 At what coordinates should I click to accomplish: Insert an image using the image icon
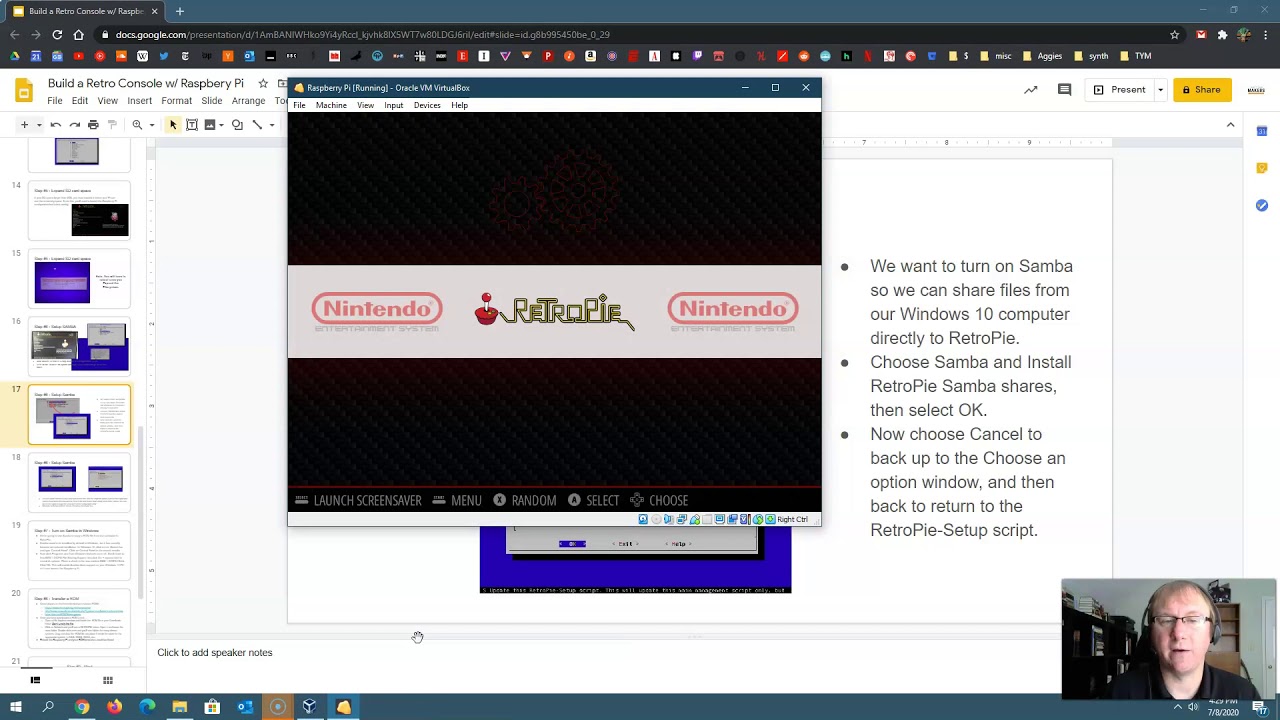tap(210, 125)
